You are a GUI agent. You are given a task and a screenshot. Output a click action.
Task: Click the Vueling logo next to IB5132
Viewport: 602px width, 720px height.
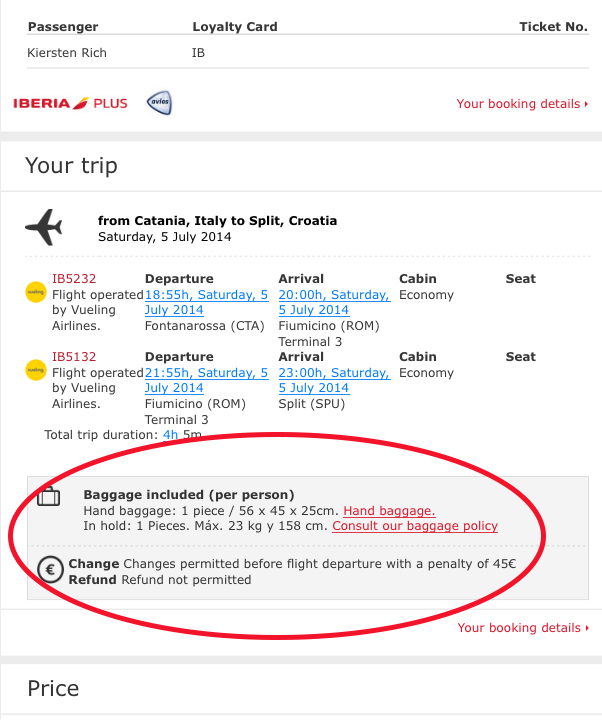tap(35, 370)
